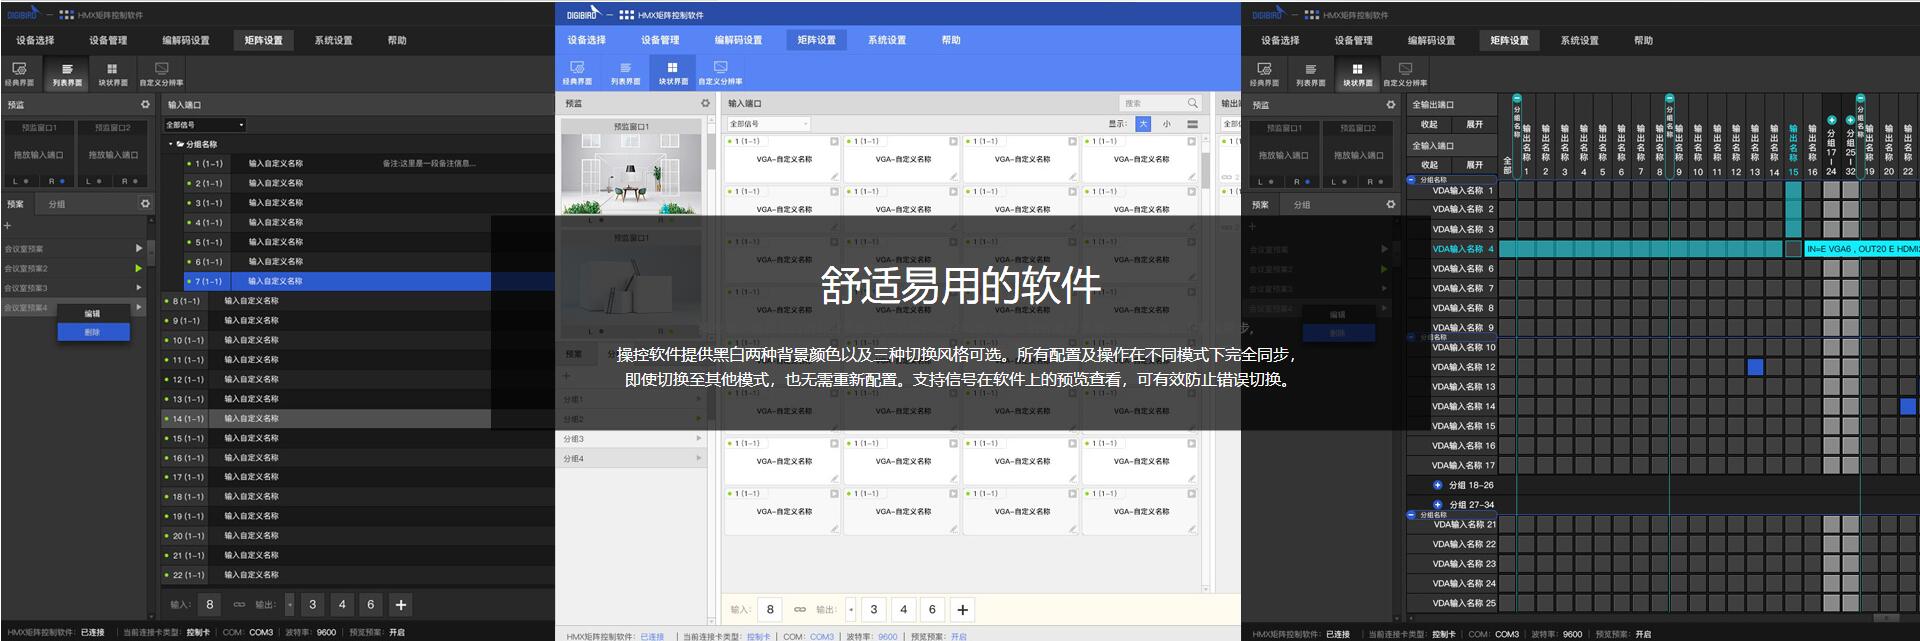Select 列表界面 view icon in dark list window
This screenshot has height=641, width=1920.
pyautogui.click(x=67, y=73)
